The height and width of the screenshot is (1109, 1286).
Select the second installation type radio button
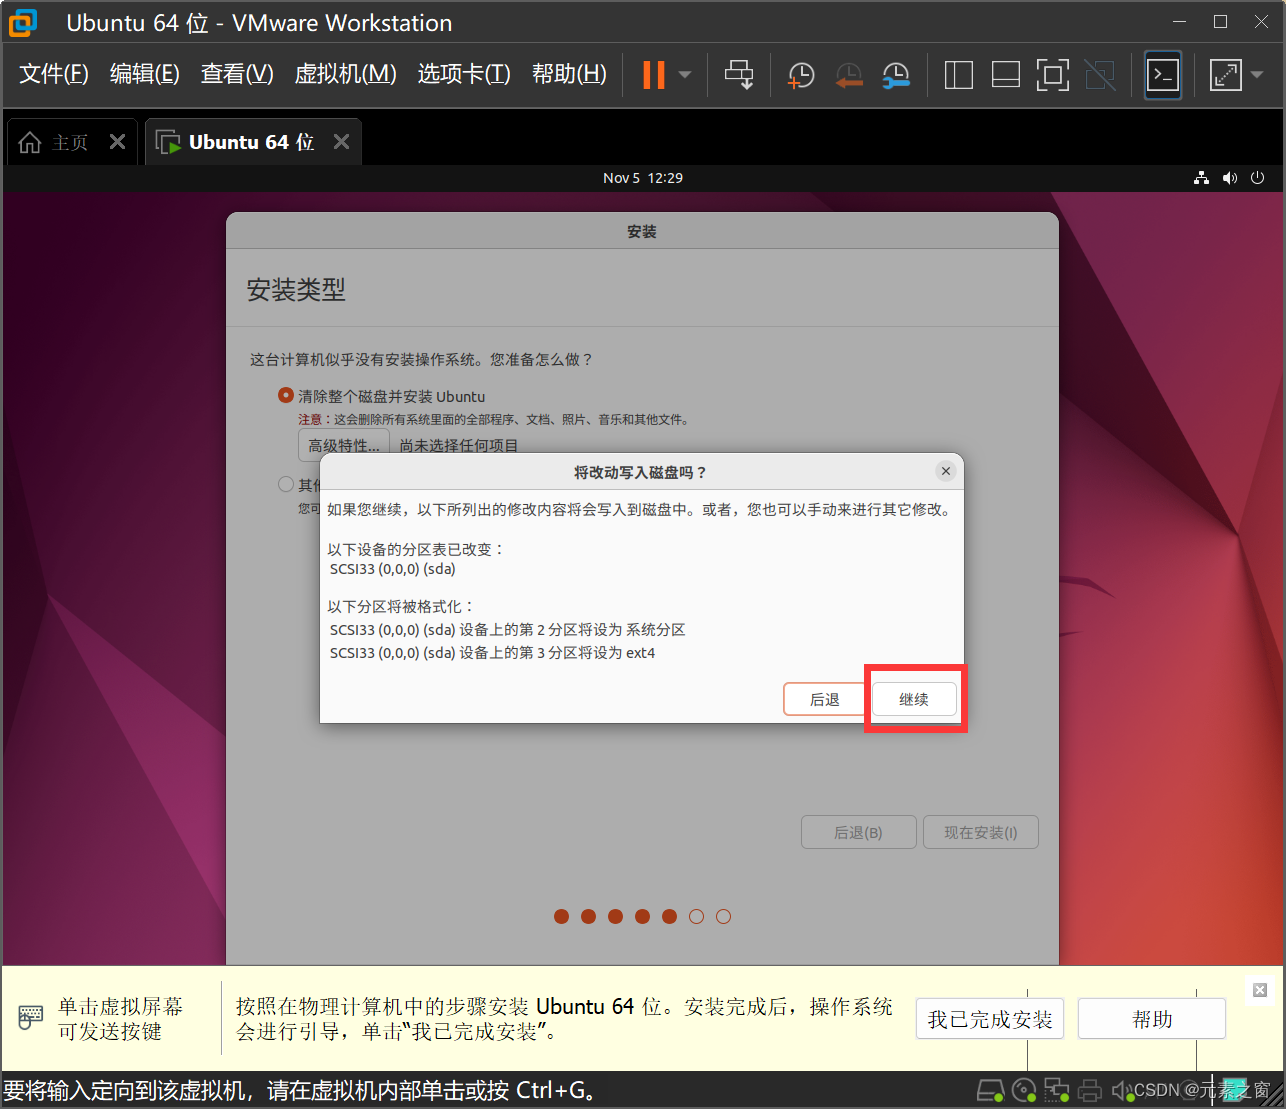pos(286,485)
